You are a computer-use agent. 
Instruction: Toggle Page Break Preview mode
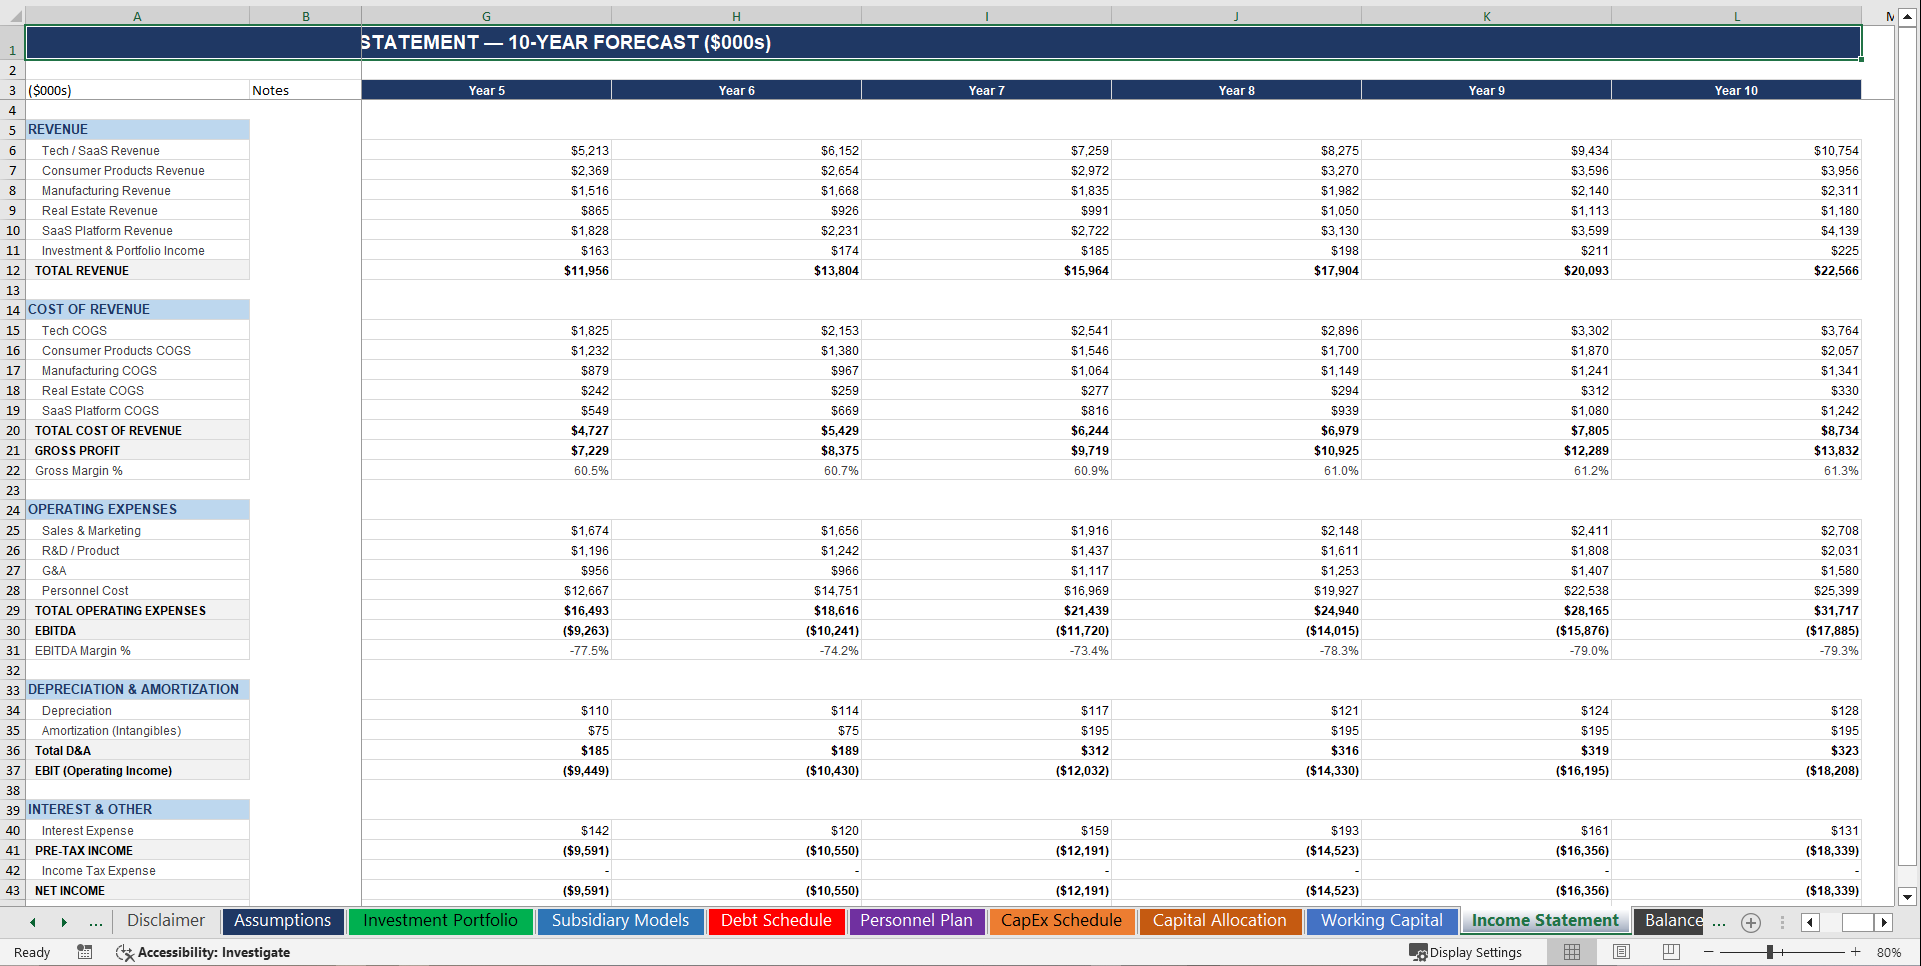click(x=1671, y=952)
